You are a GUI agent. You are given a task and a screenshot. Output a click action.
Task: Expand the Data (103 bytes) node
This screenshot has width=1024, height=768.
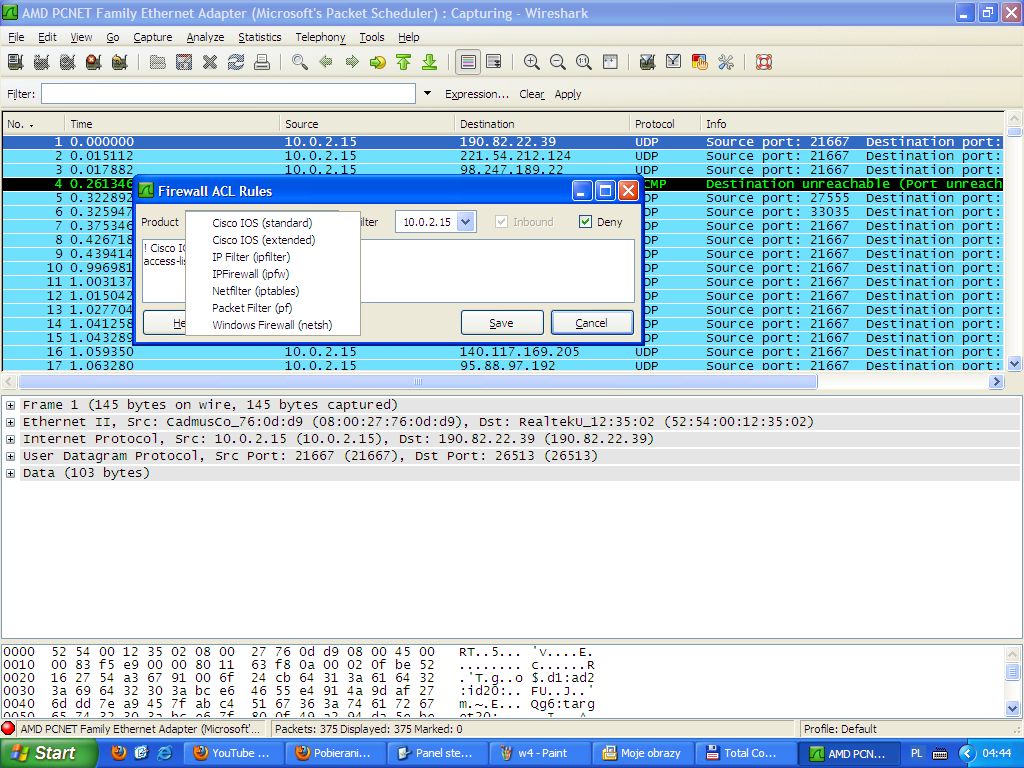pos(10,473)
